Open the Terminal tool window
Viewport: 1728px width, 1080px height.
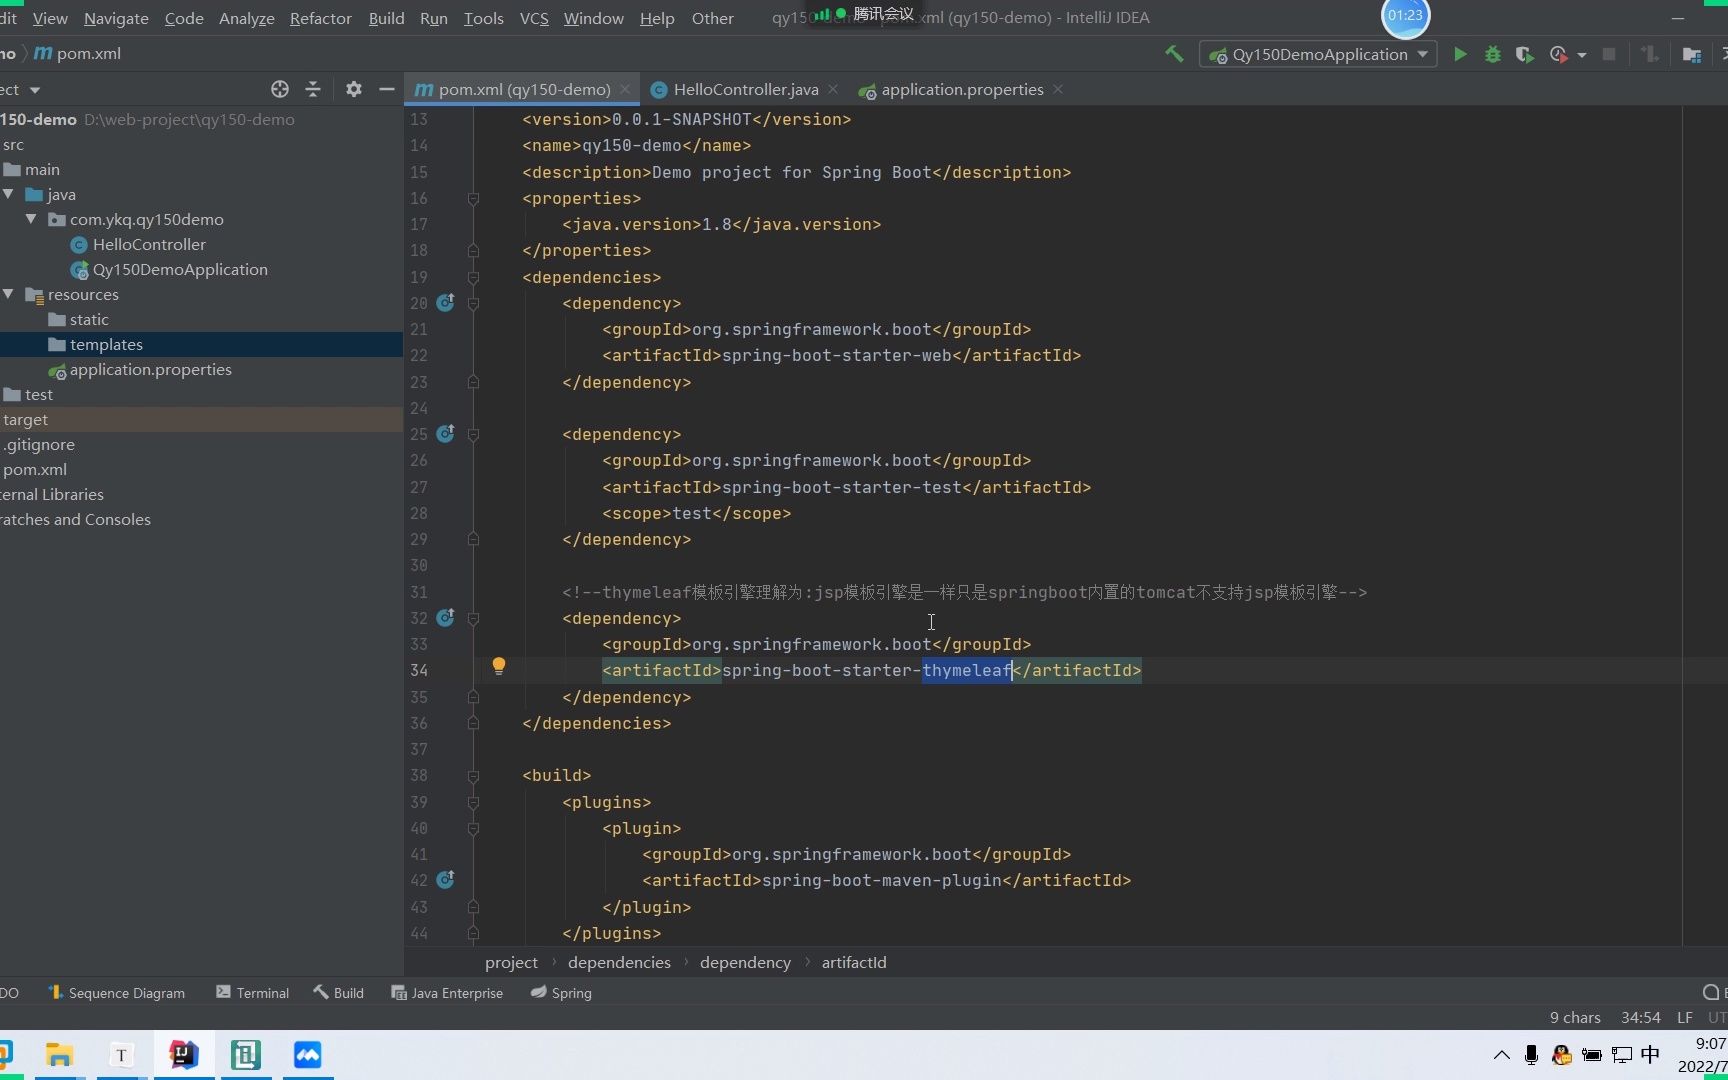252,993
